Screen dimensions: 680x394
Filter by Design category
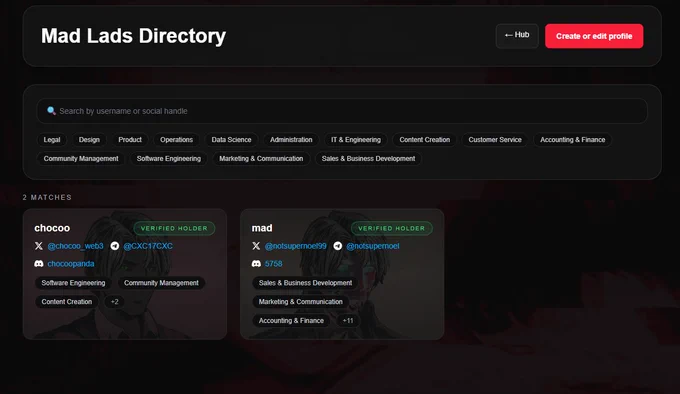[89, 140]
